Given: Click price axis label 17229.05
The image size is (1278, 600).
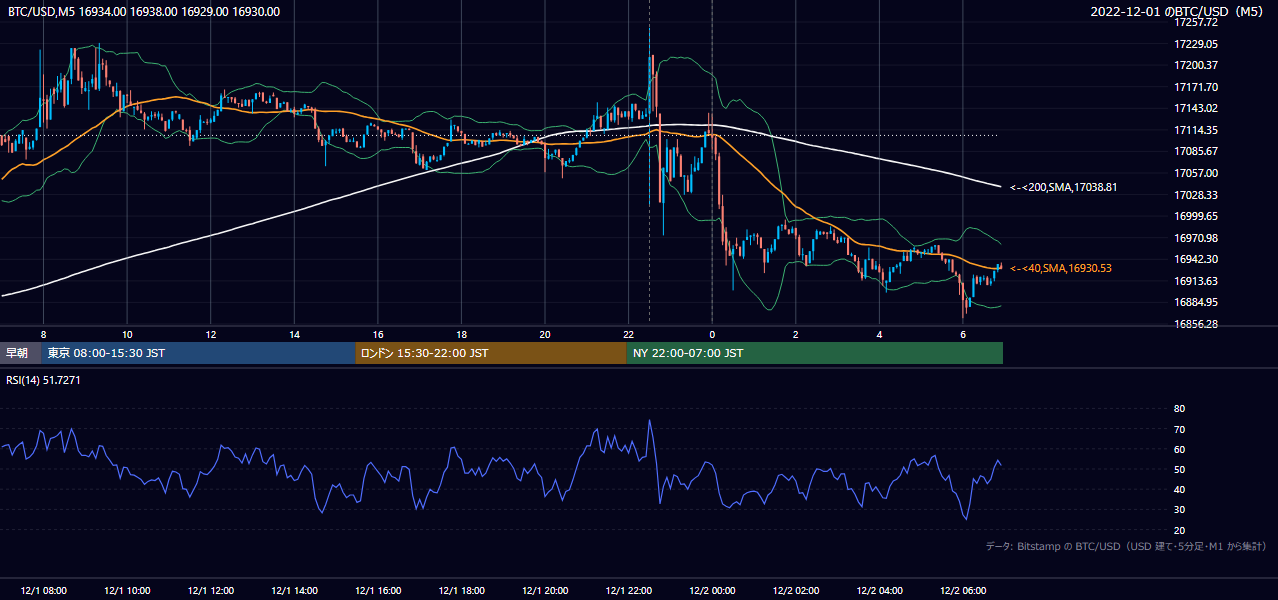Looking at the screenshot, I should point(1196,44).
